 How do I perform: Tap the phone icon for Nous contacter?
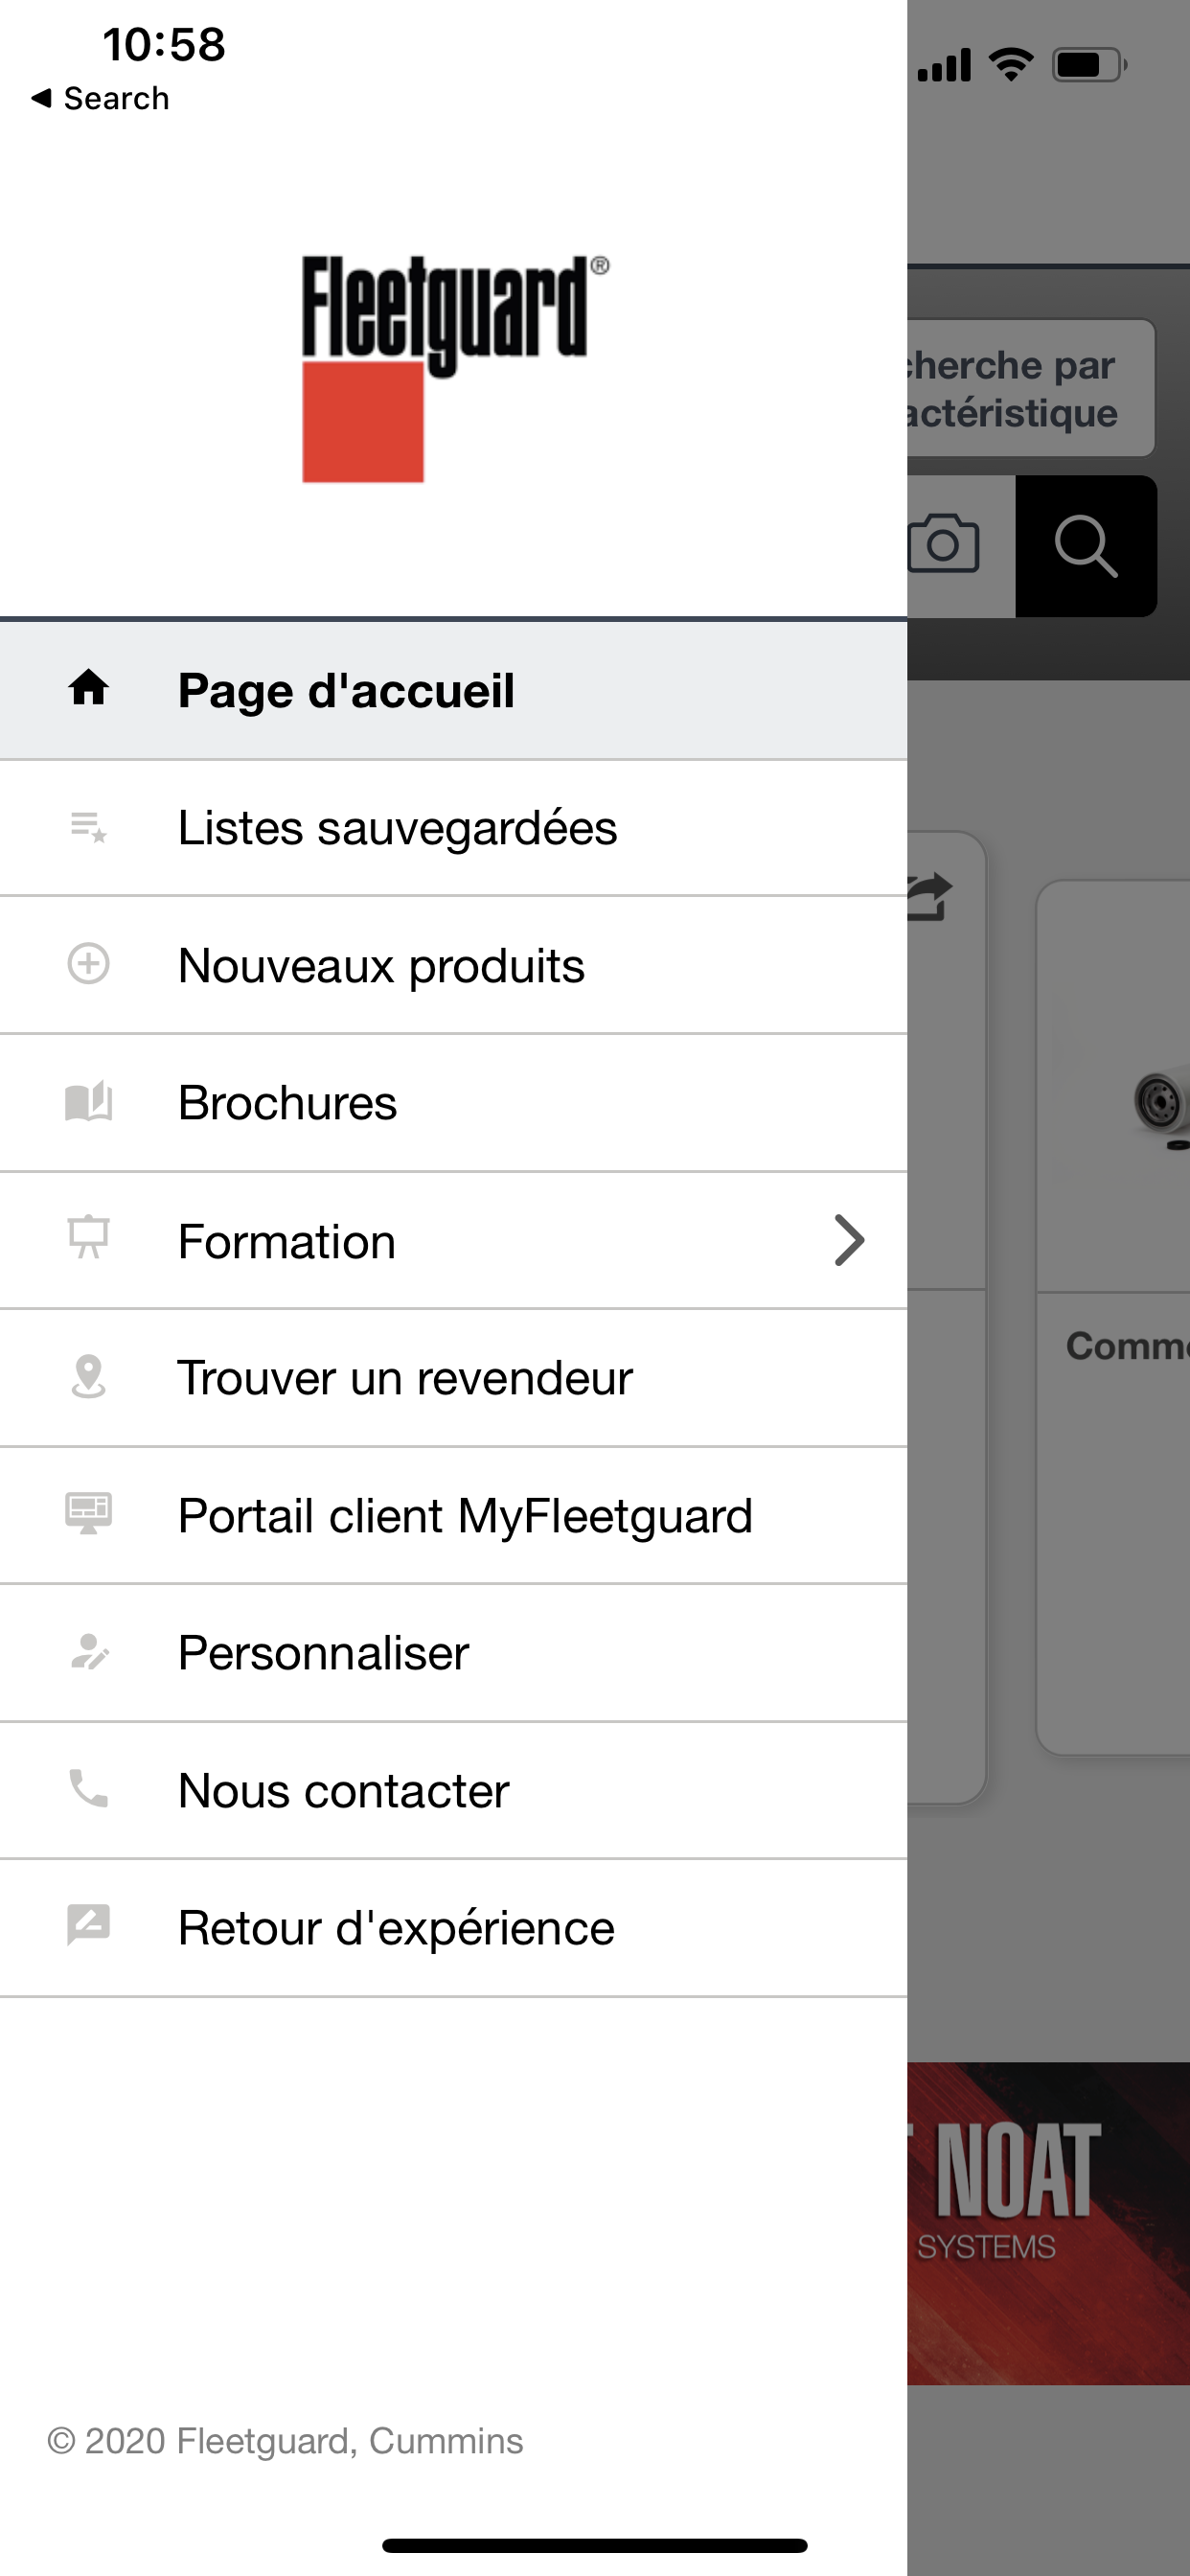pos(88,1789)
